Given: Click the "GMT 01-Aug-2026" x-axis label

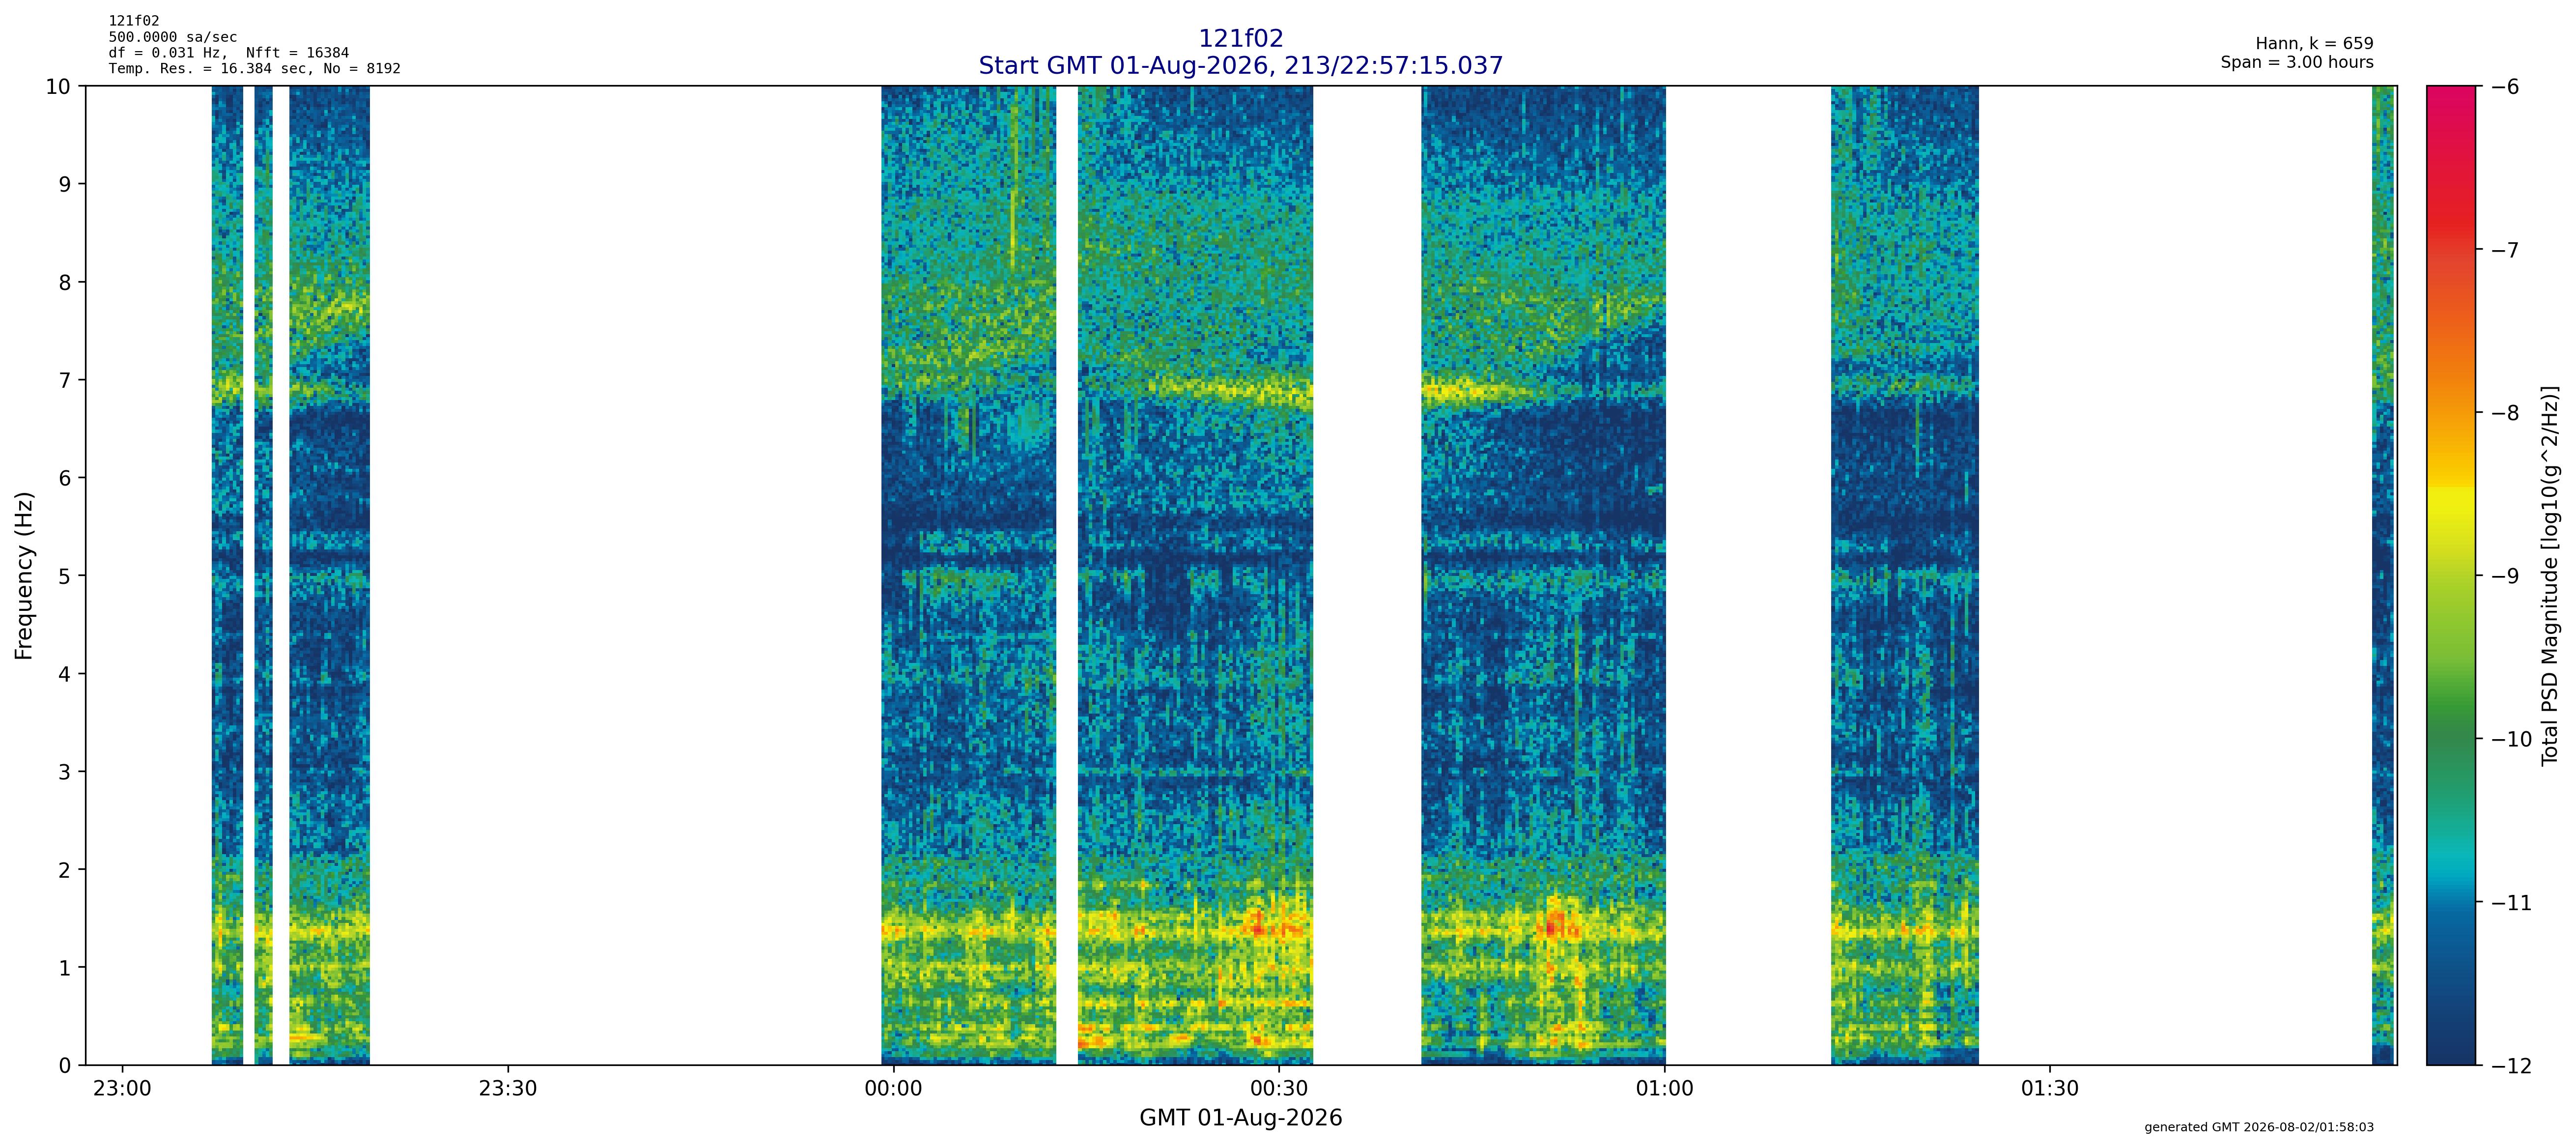Looking at the screenshot, I should tap(1241, 1118).
